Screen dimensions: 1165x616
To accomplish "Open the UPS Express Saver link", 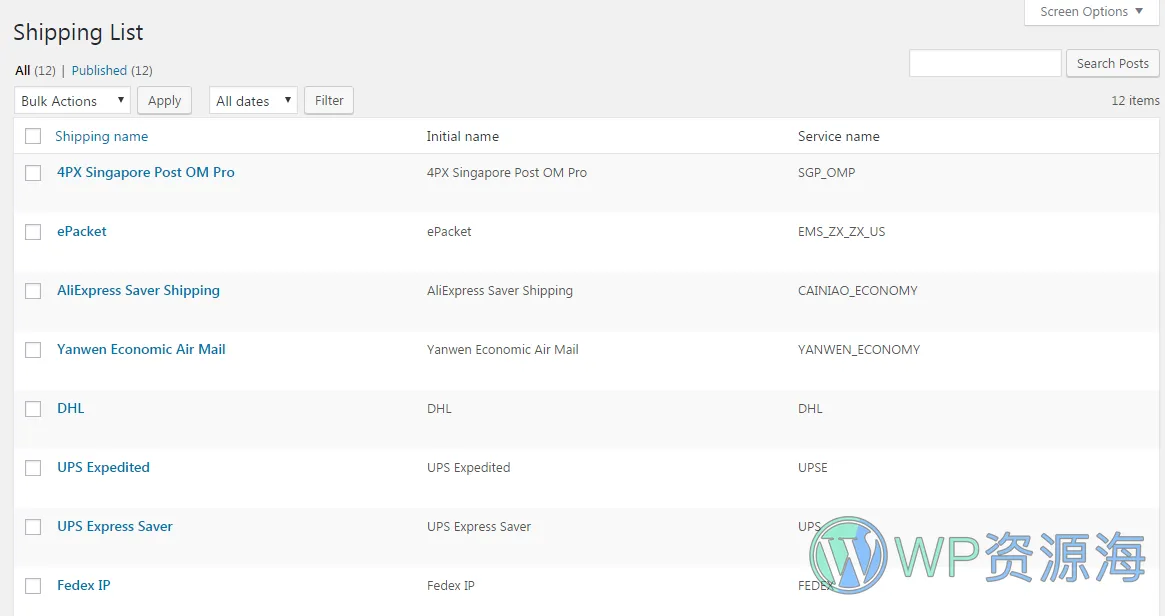I will pos(114,526).
